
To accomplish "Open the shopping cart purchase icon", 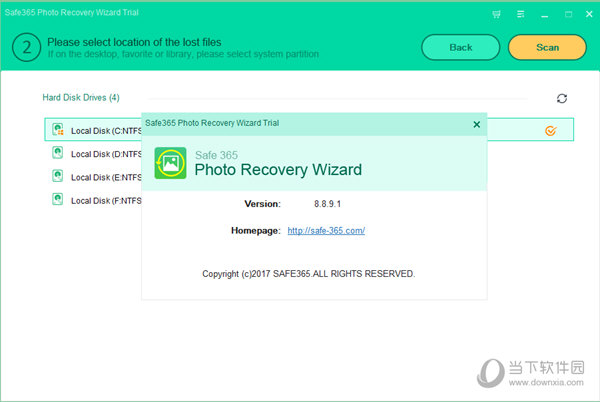I will point(496,15).
